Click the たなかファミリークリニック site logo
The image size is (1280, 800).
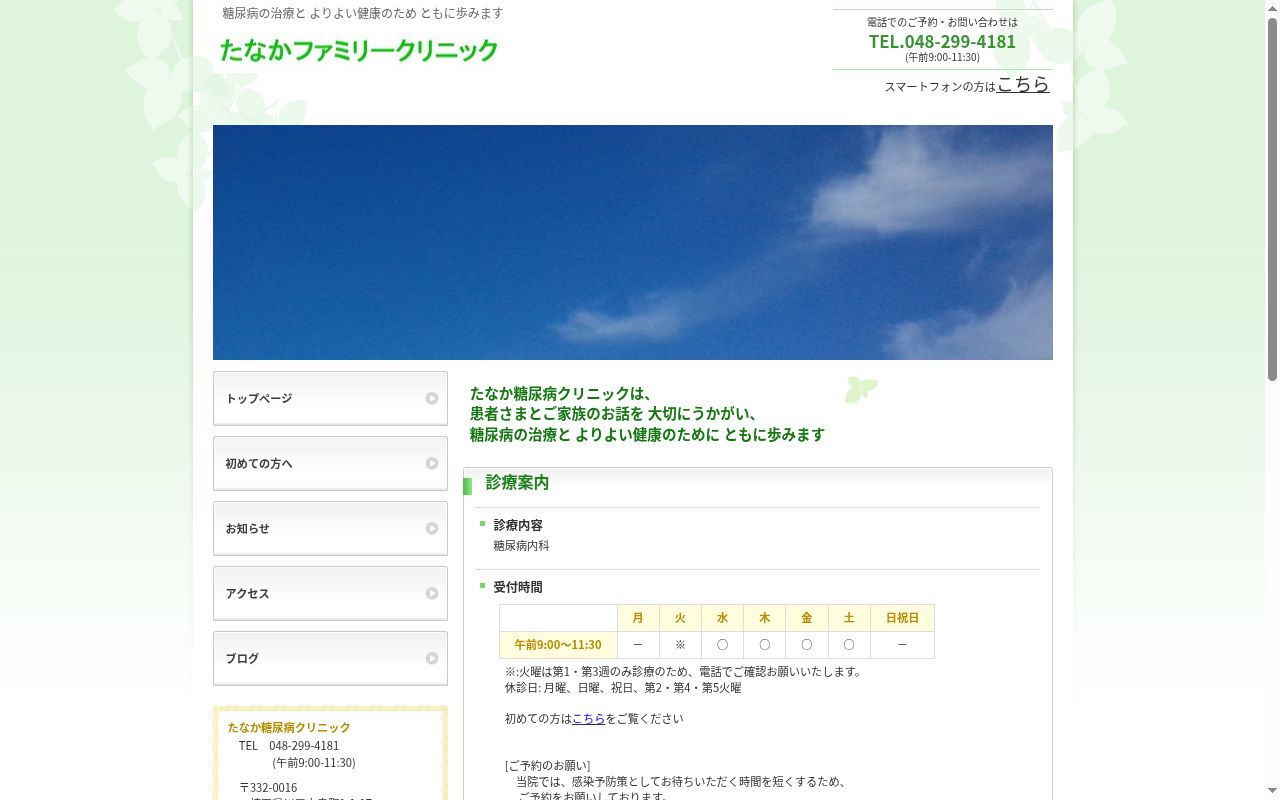coord(359,50)
